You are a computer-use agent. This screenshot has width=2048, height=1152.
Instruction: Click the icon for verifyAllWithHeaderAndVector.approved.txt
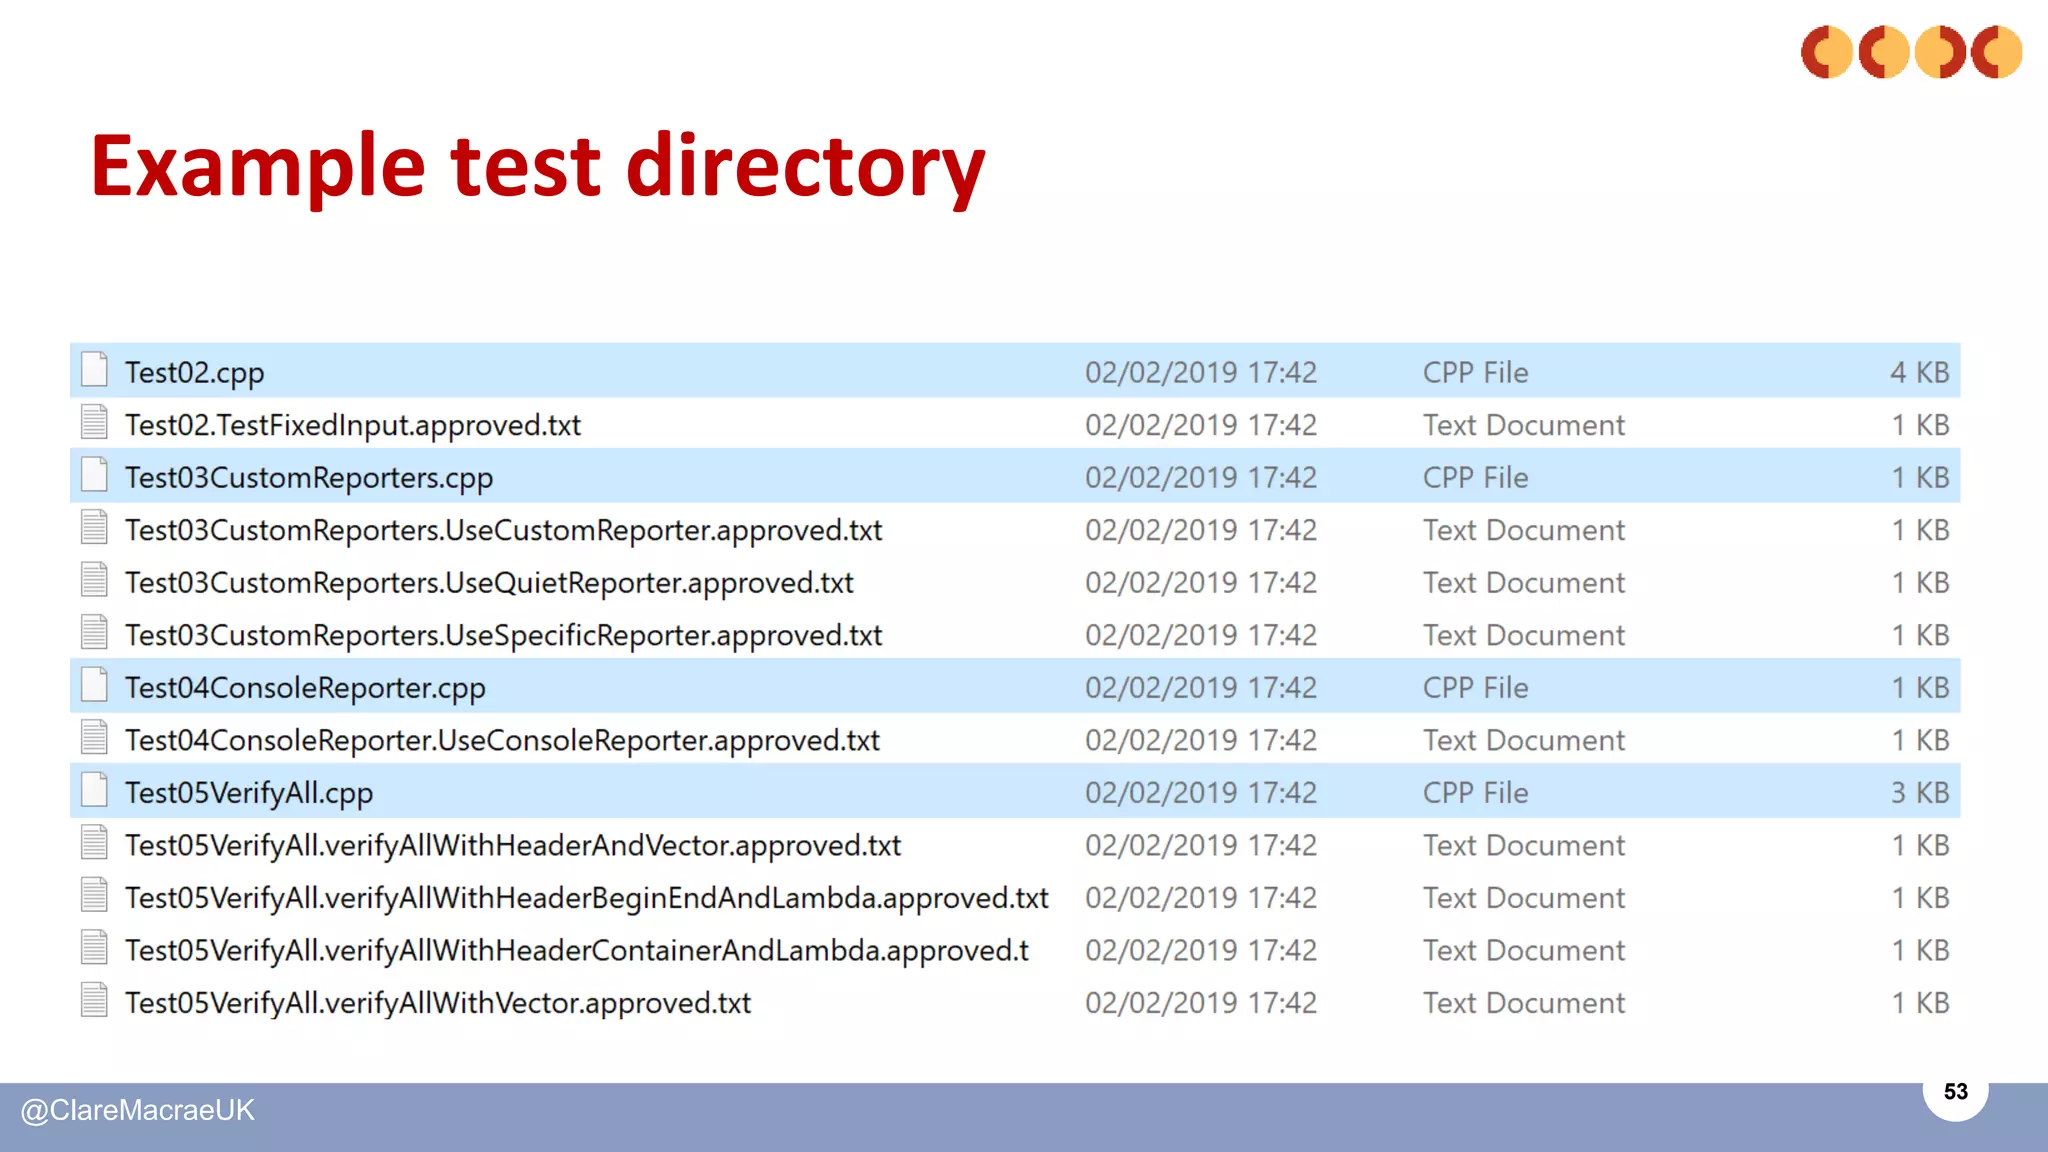coord(94,842)
